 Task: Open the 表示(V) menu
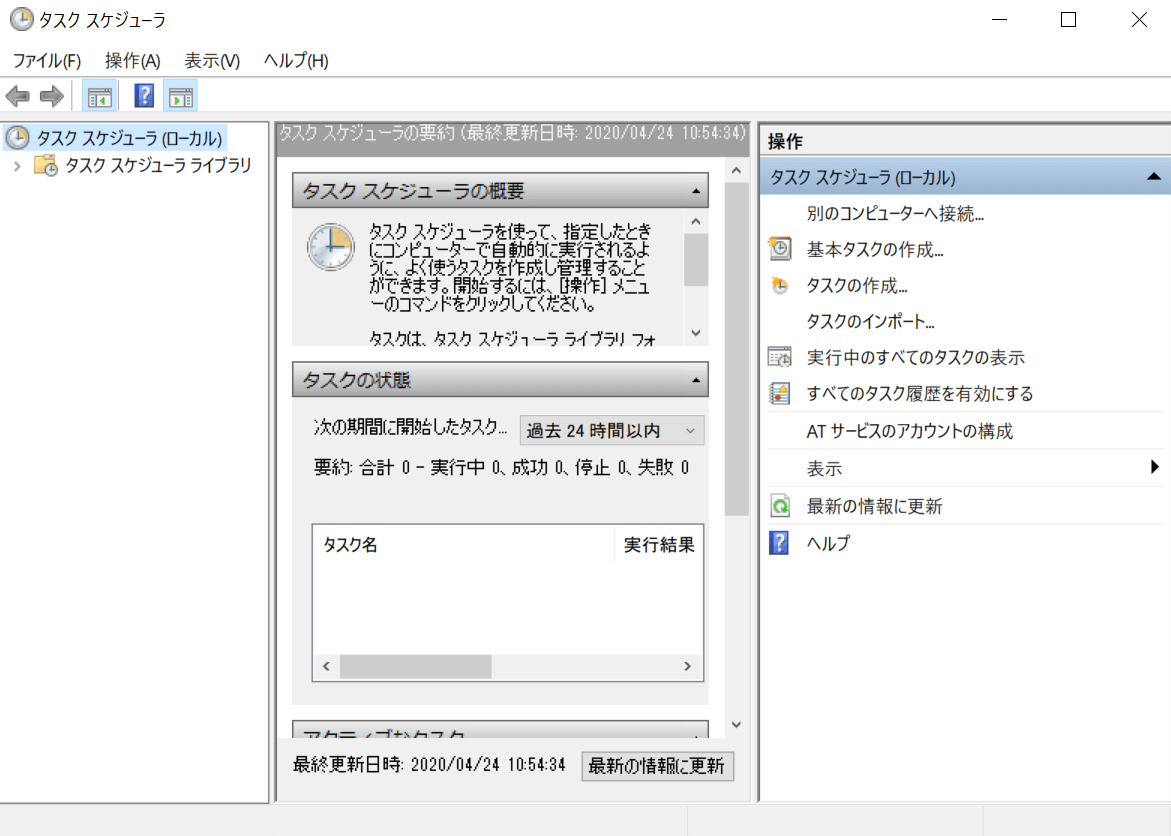tap(212, 61)
